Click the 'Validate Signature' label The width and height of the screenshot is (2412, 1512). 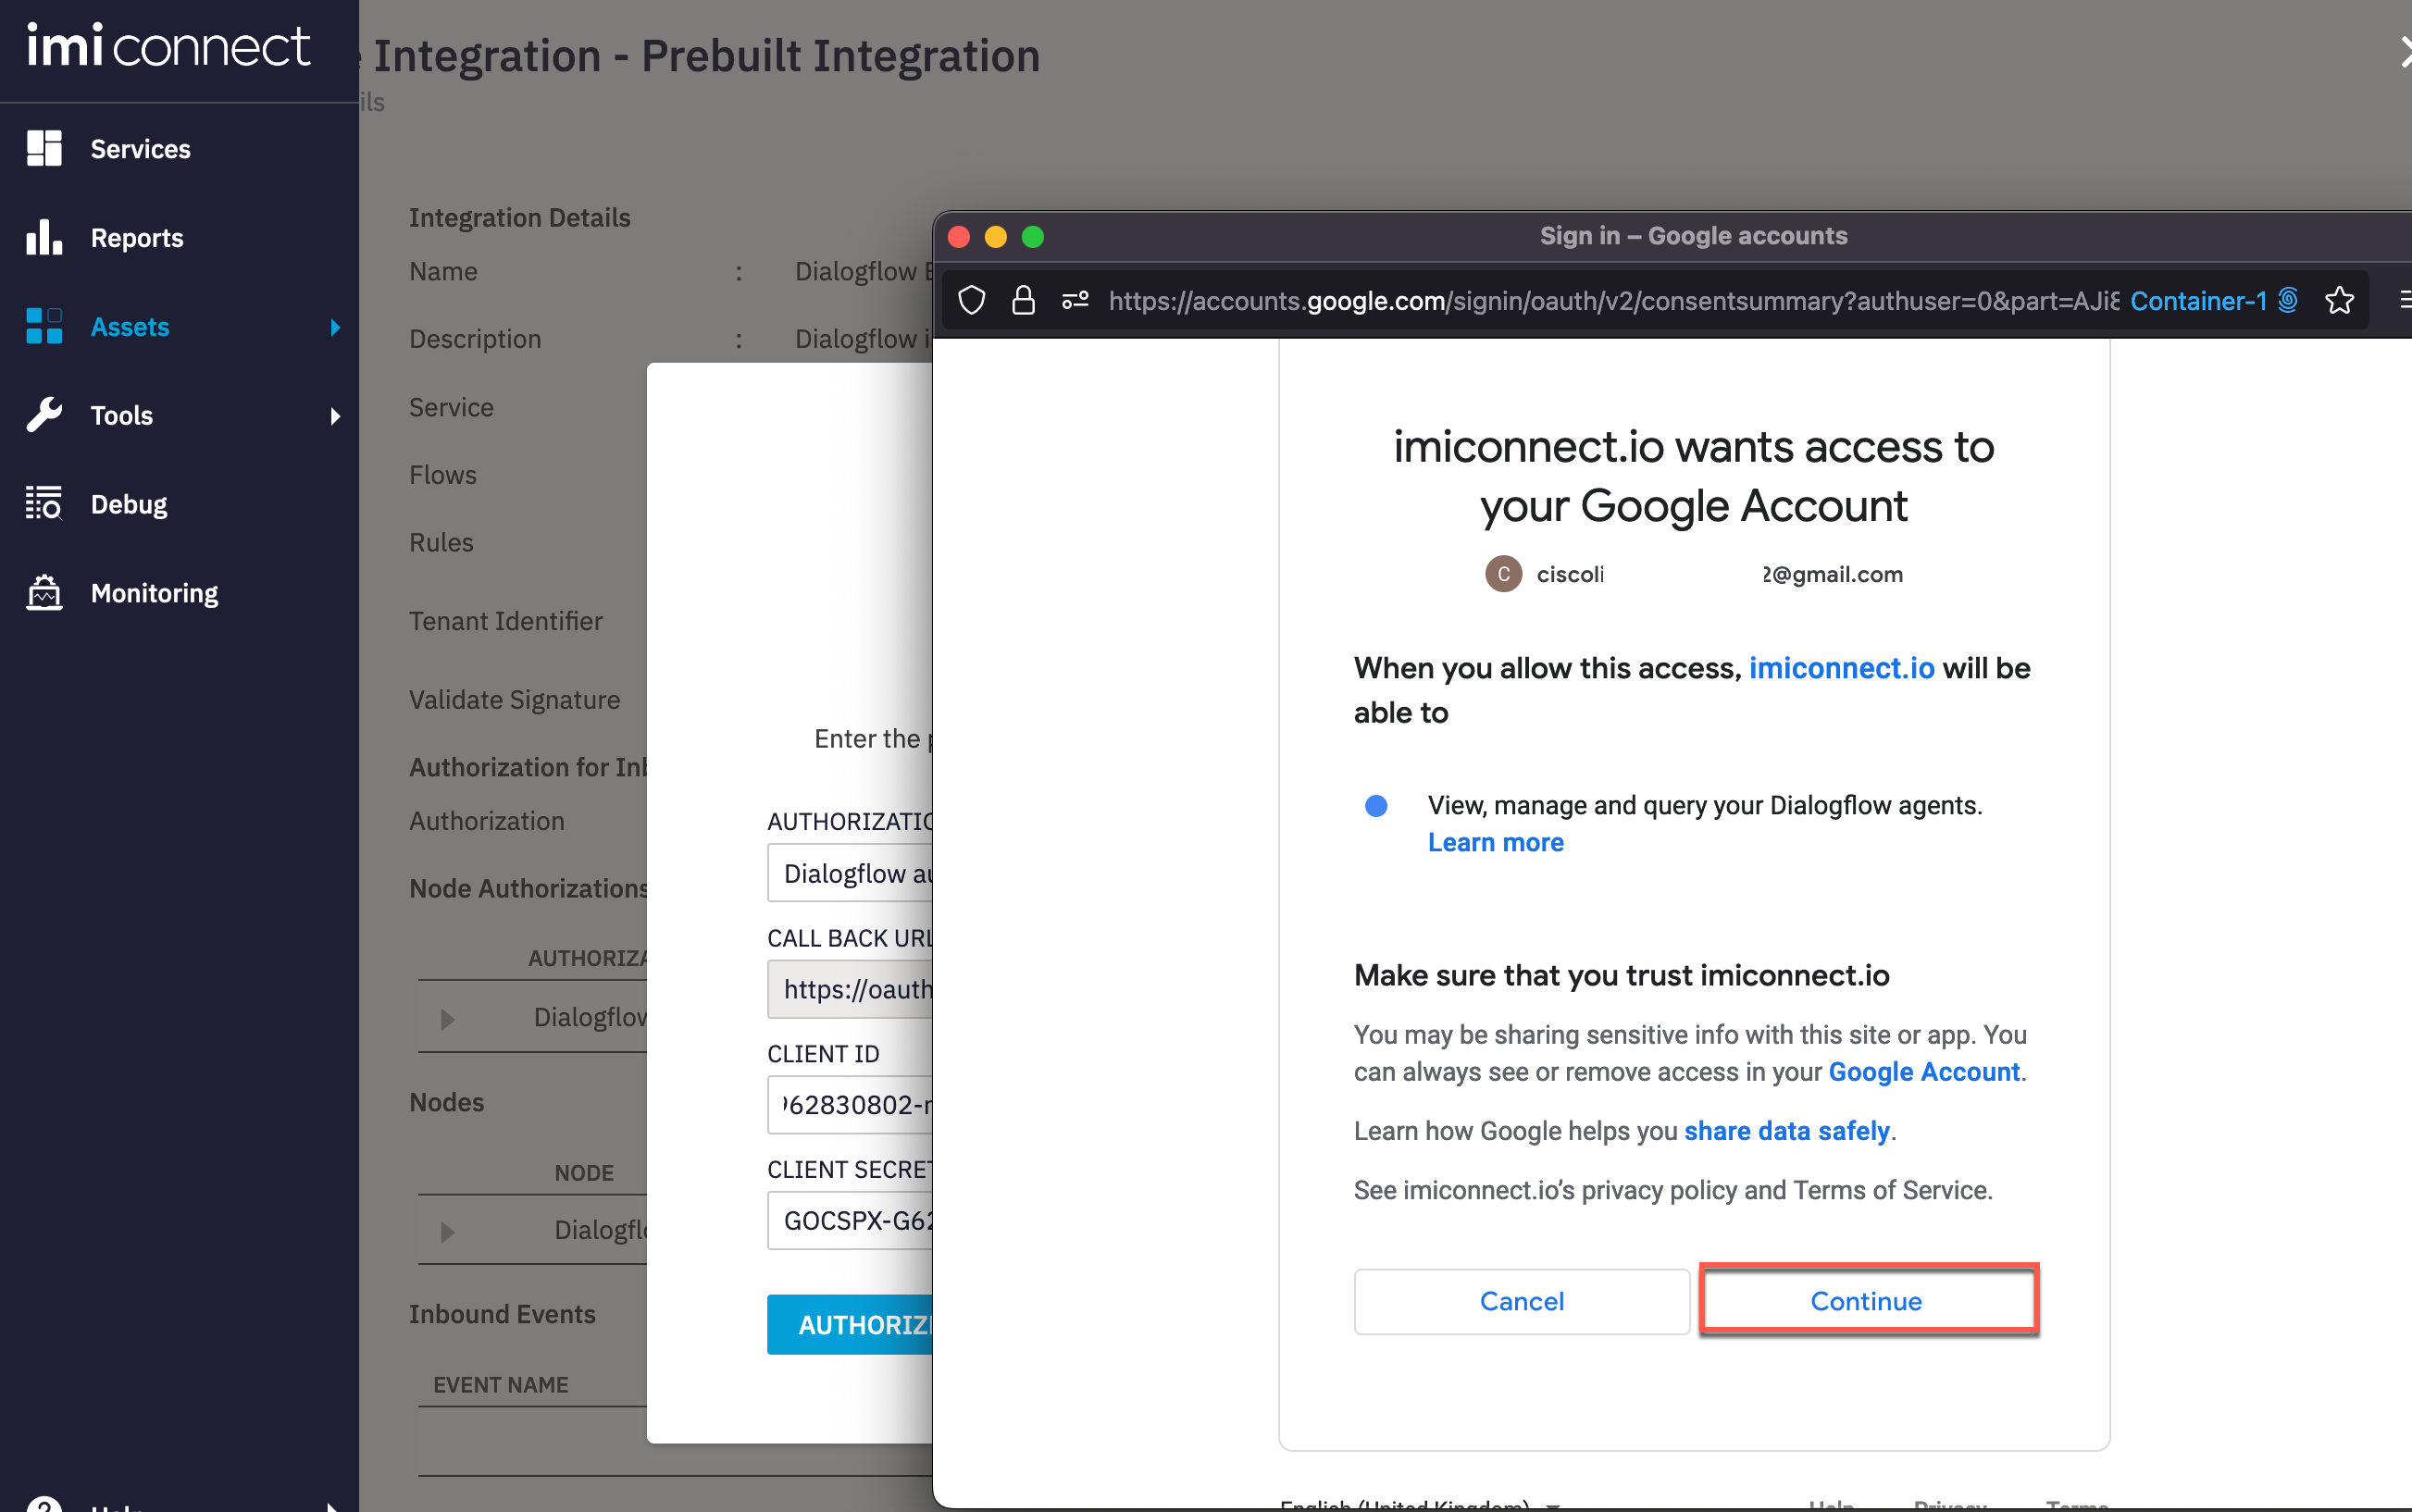coord(514,700)
